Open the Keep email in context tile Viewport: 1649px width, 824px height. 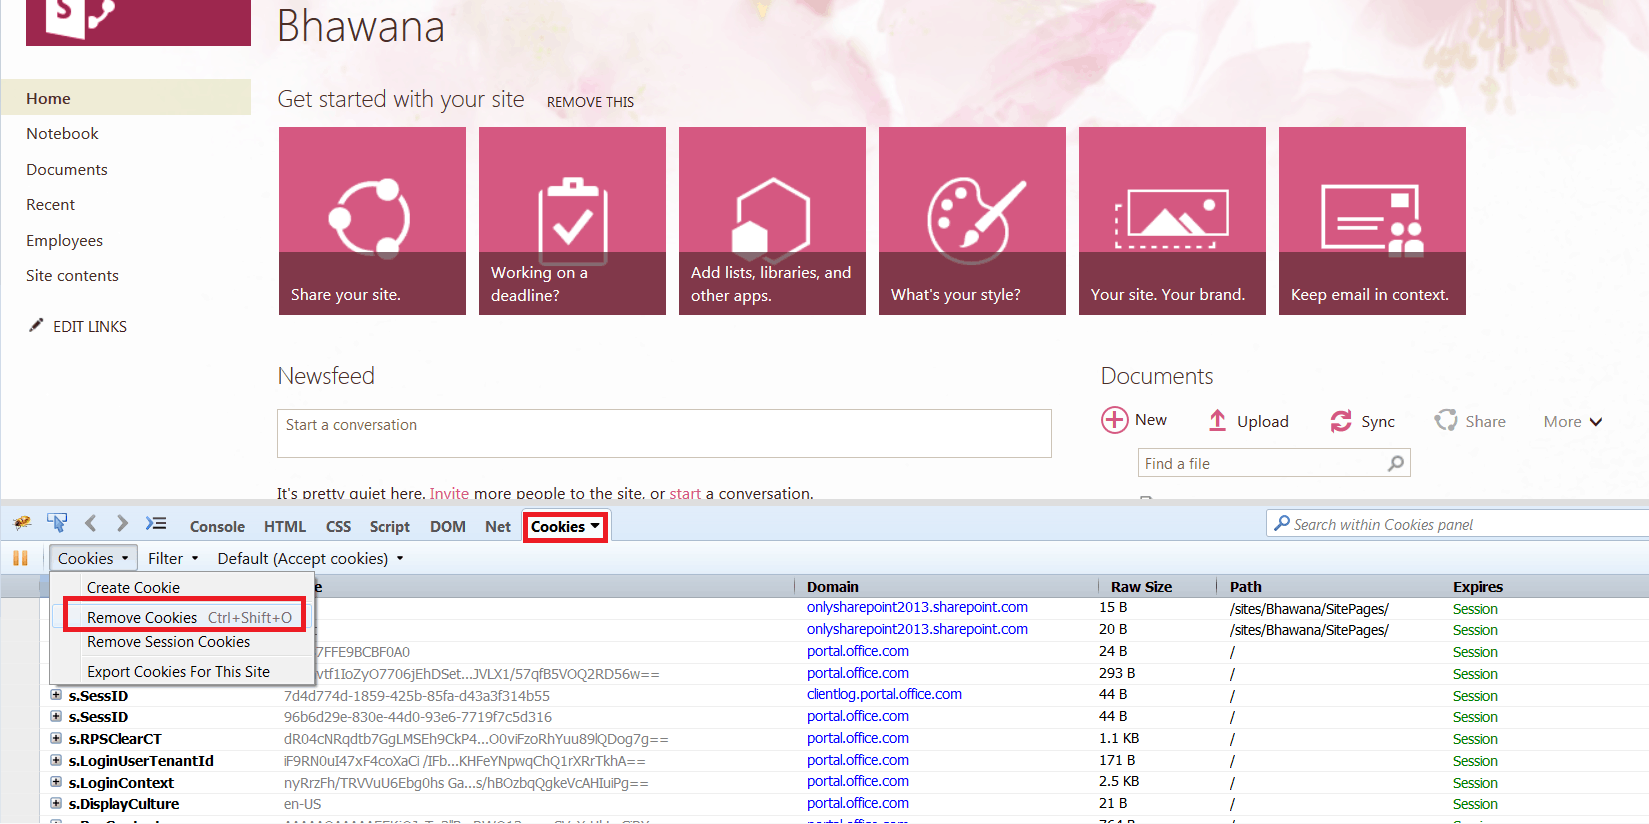coord(1372,221)
